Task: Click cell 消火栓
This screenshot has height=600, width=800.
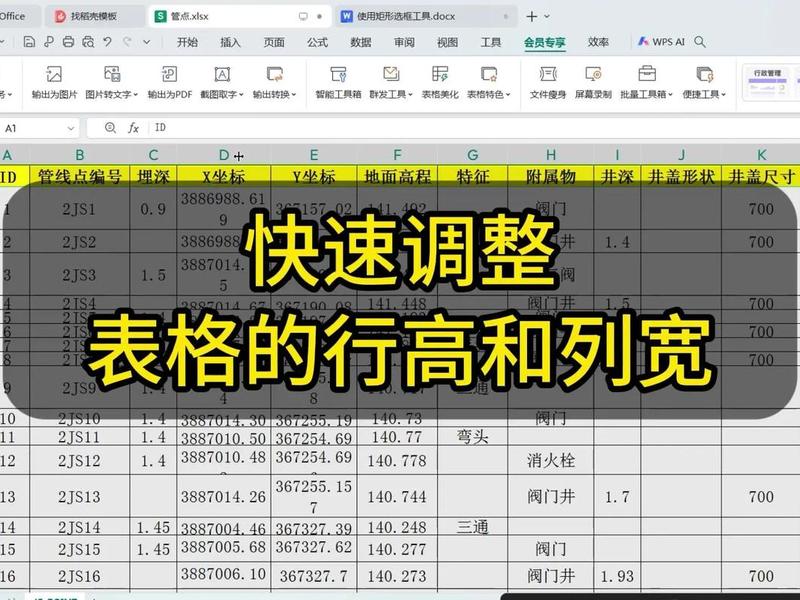Action: (551, 461)
